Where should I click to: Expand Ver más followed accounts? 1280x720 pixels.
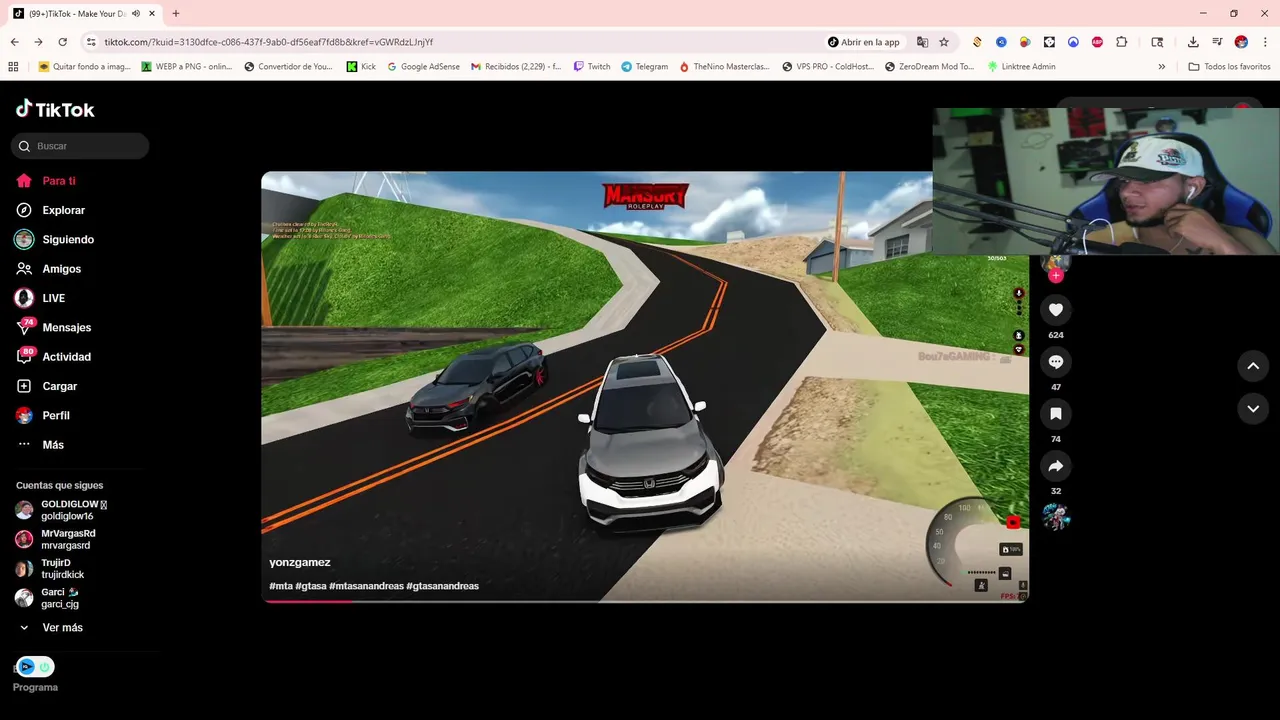coord(50,628)
